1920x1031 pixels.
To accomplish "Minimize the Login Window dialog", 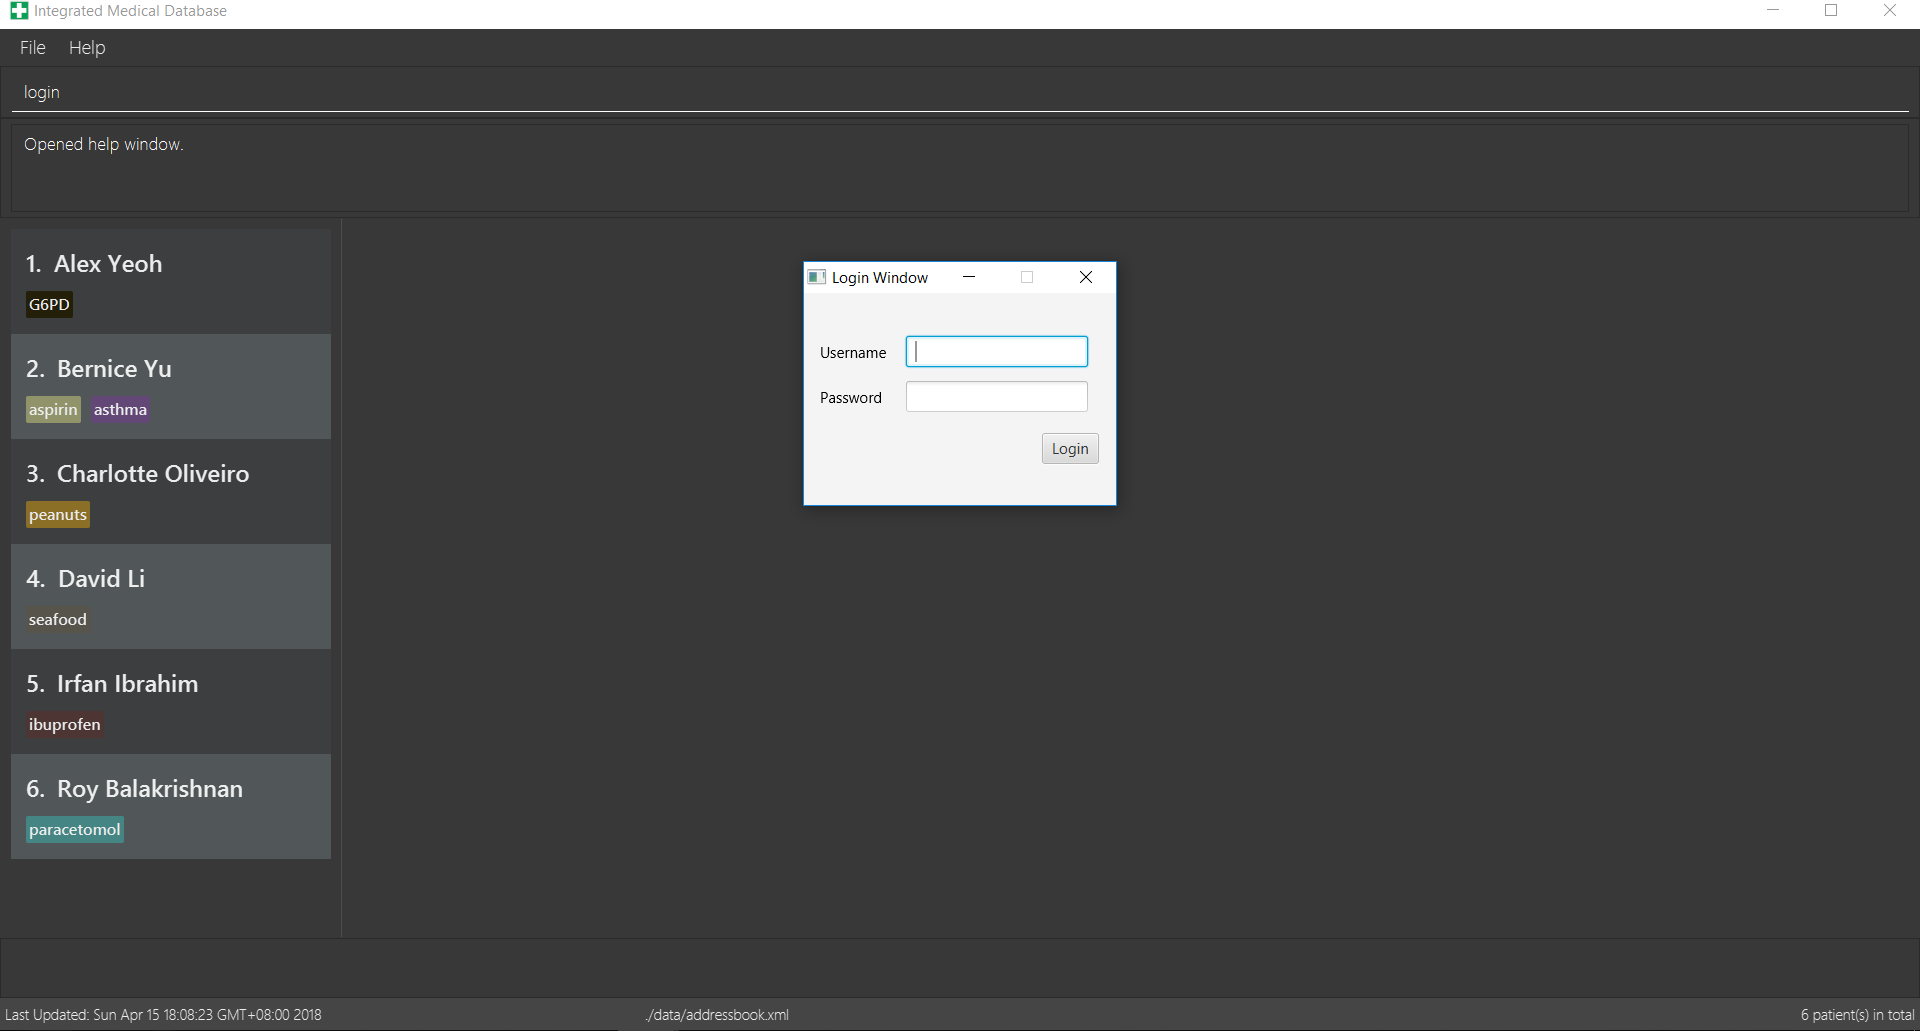I will tap(968, 277).
